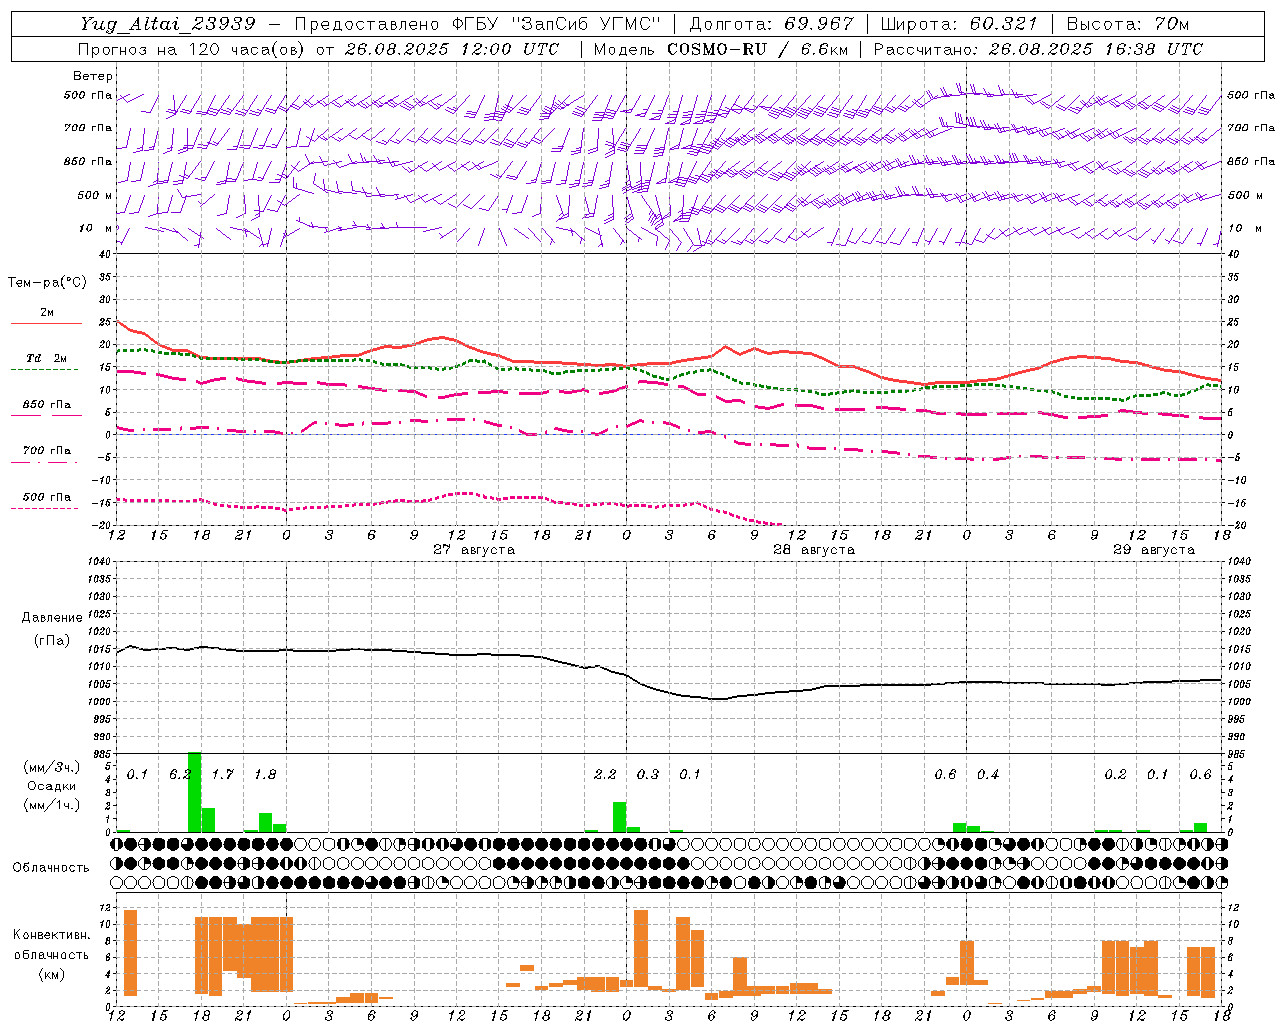Screen dimensions: 1280x1024
Task: Click the Td 2м dew point legend label
Action: (47, 358)
